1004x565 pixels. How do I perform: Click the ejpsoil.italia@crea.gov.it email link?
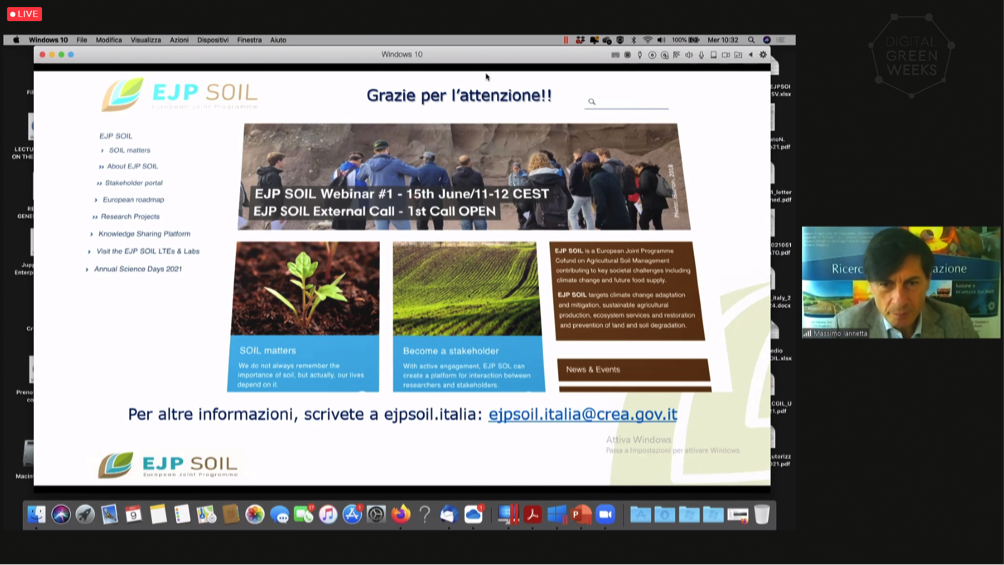[x=583, y=414]
